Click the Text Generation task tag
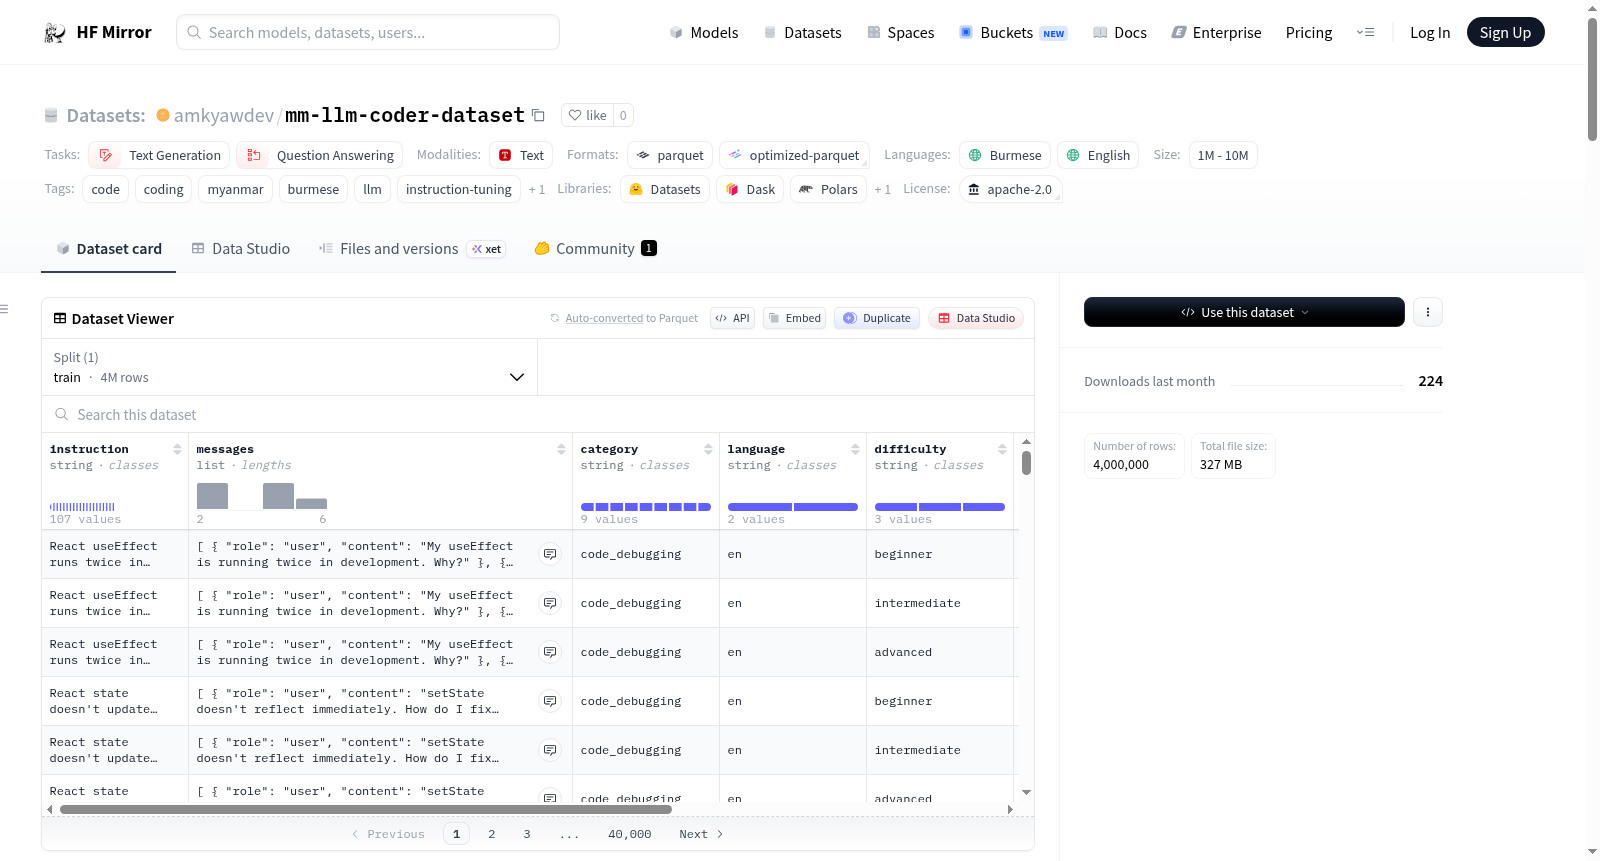Image resolution: width=1600 pixels, height=861 pixels. [160, 155]
